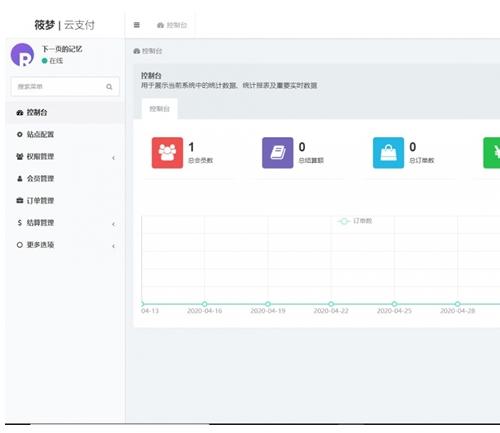
Task: Expand the 更多选项 chevron
Action: point(114,246)
